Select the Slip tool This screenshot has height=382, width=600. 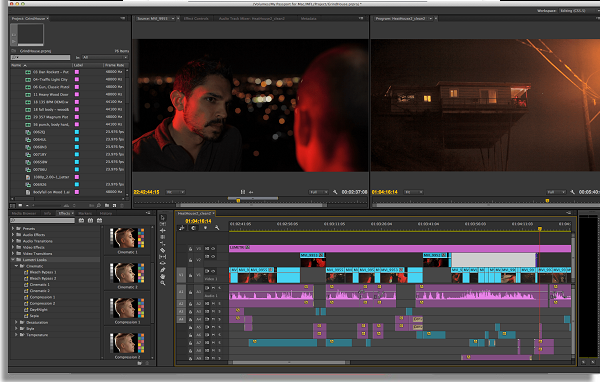(x=163, y=256)
